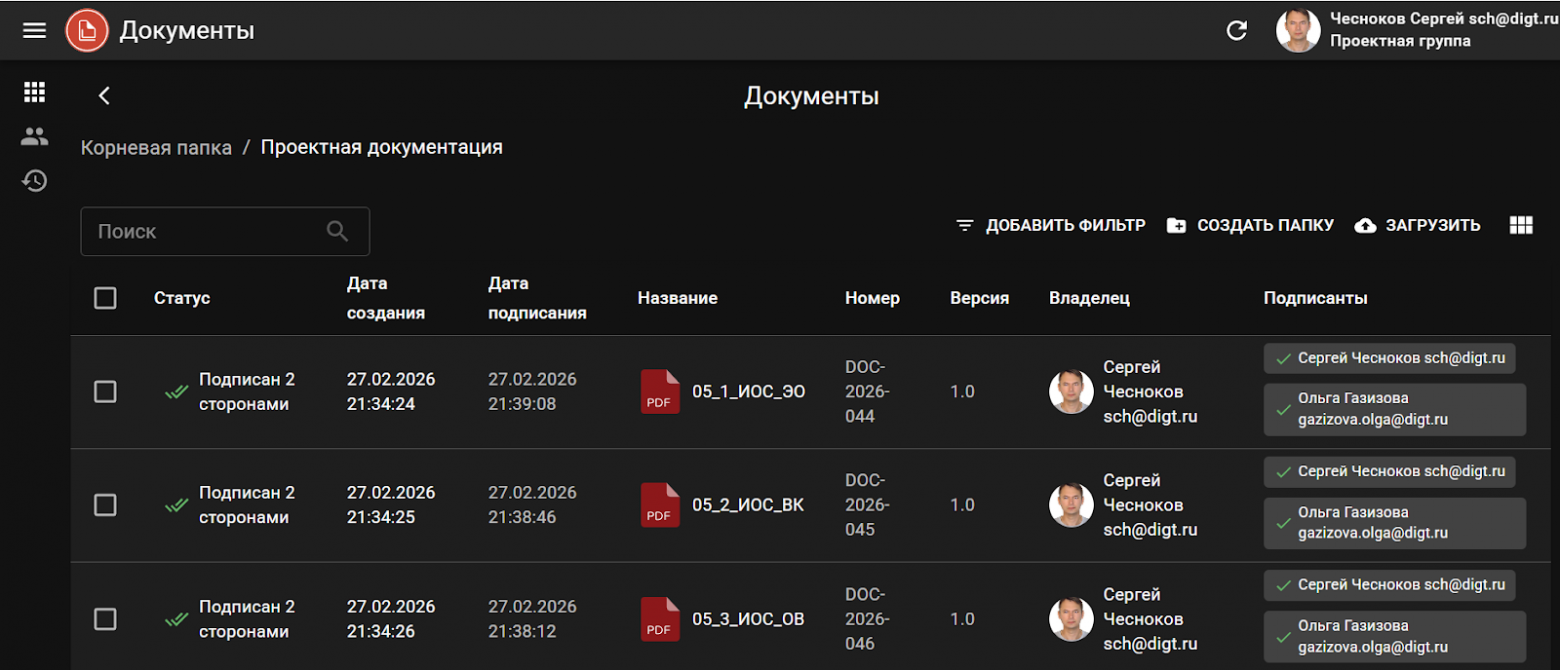Open the apps grid in sidebar

coord(35,93)
